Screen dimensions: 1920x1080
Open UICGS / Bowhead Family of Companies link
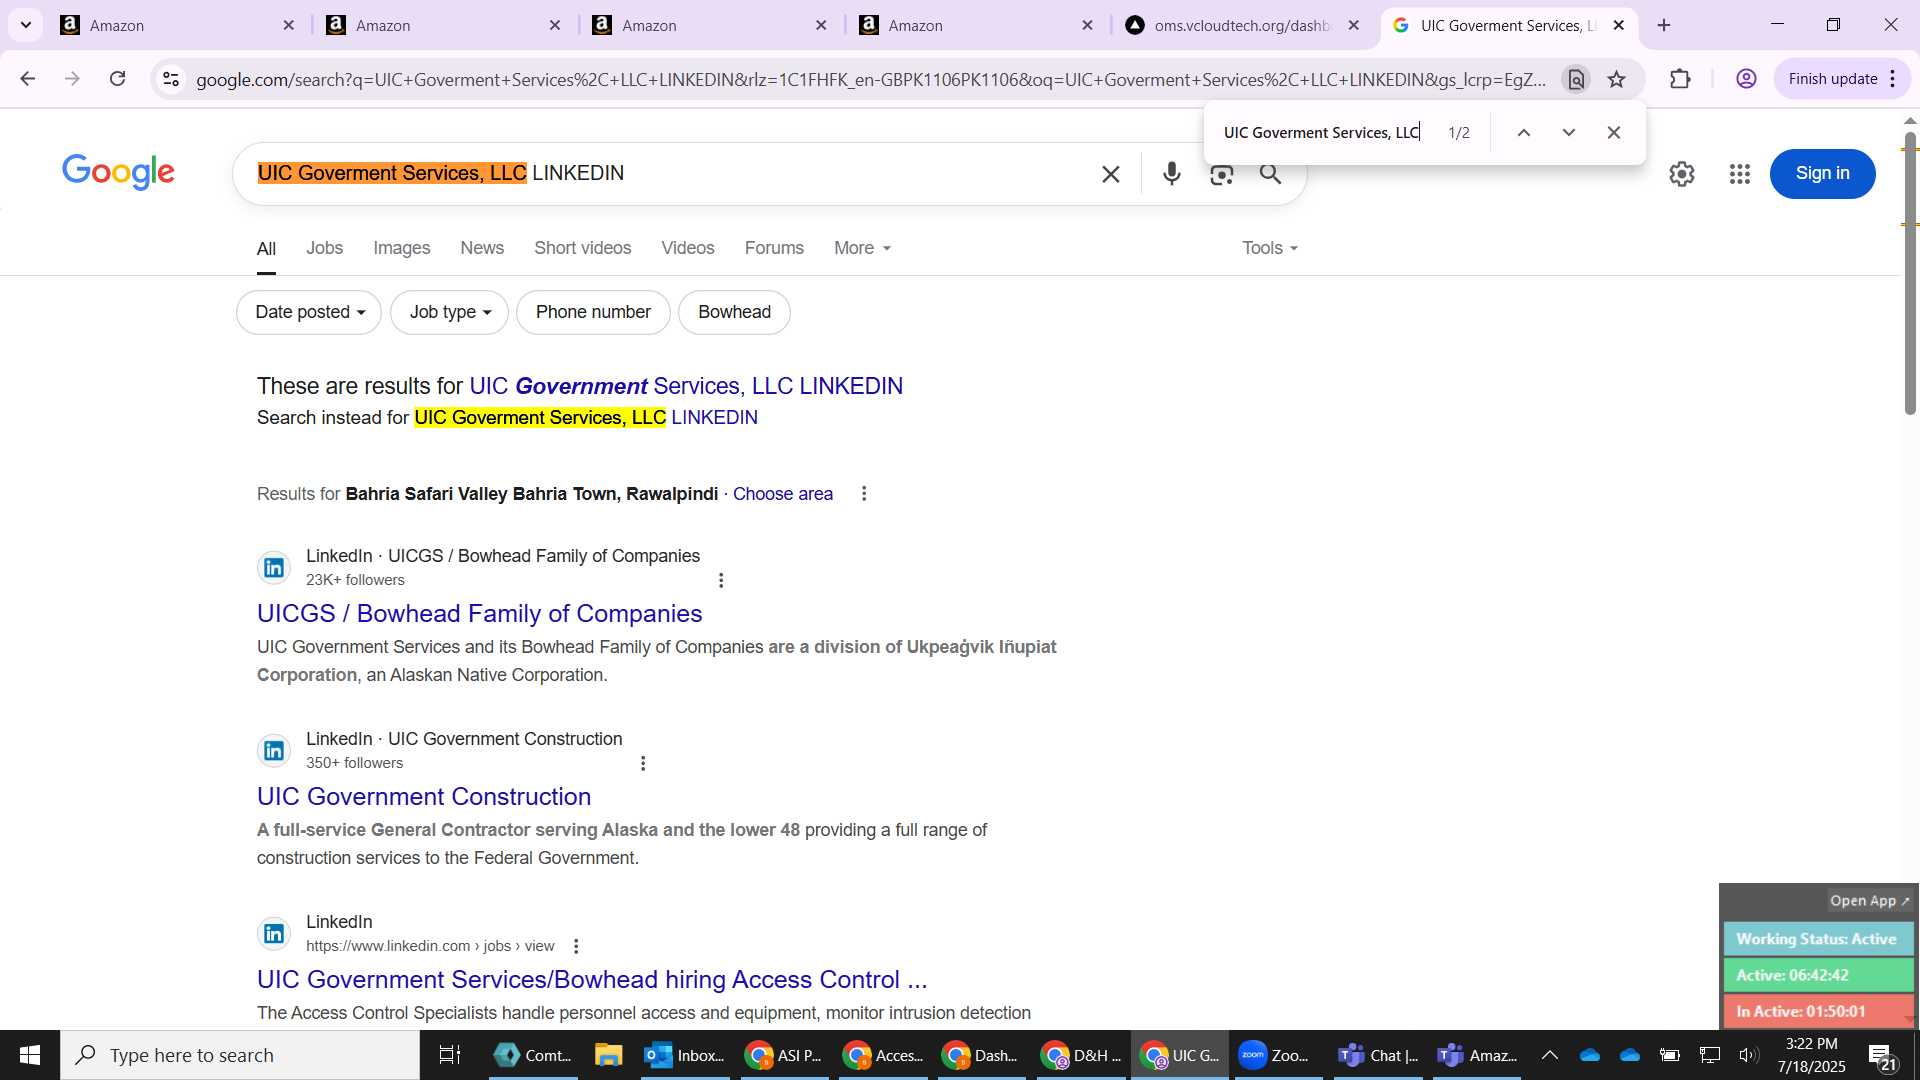coord(480,613)
